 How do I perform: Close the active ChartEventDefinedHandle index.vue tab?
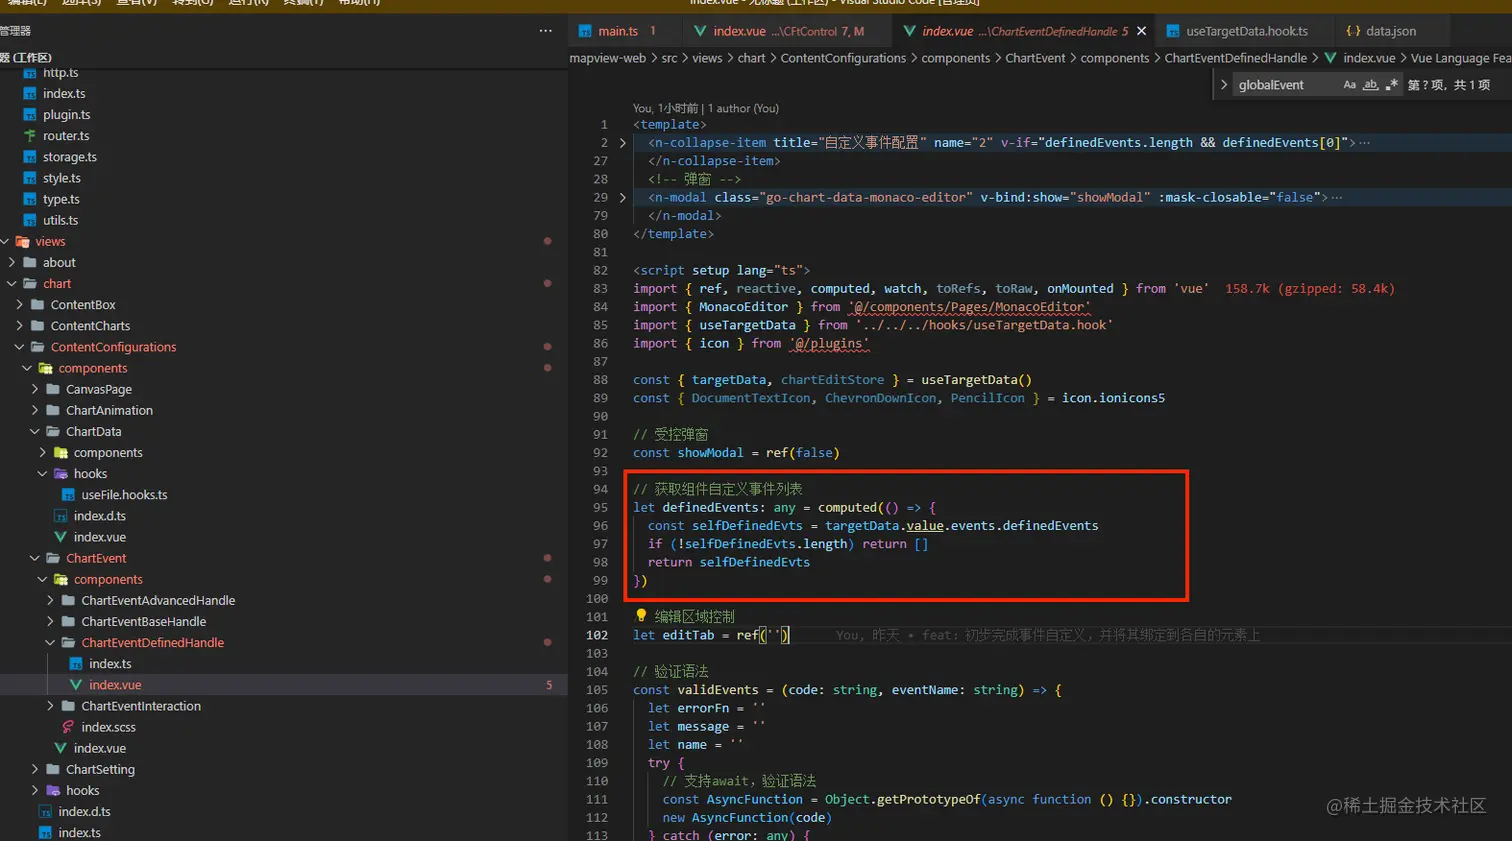click(x=1141, y=31)
